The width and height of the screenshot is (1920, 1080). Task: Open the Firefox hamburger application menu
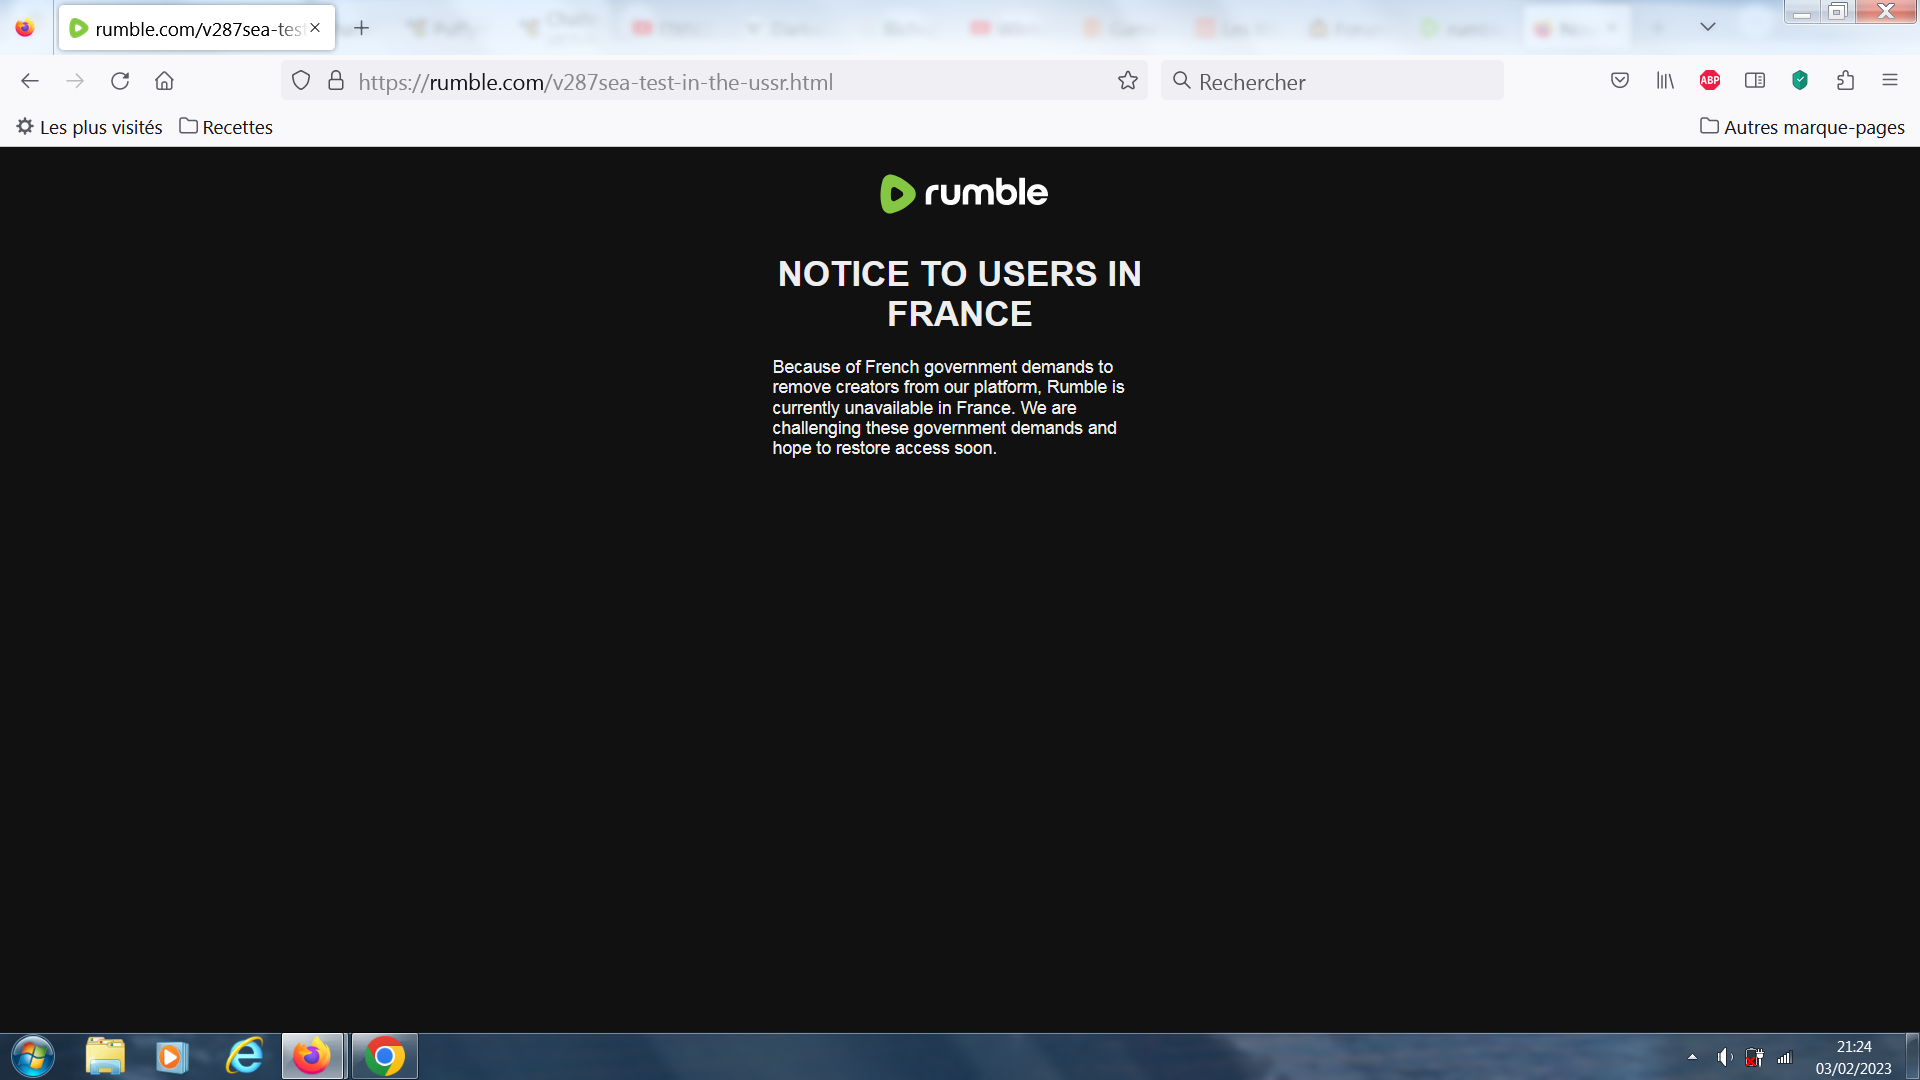pos(1890,81)
